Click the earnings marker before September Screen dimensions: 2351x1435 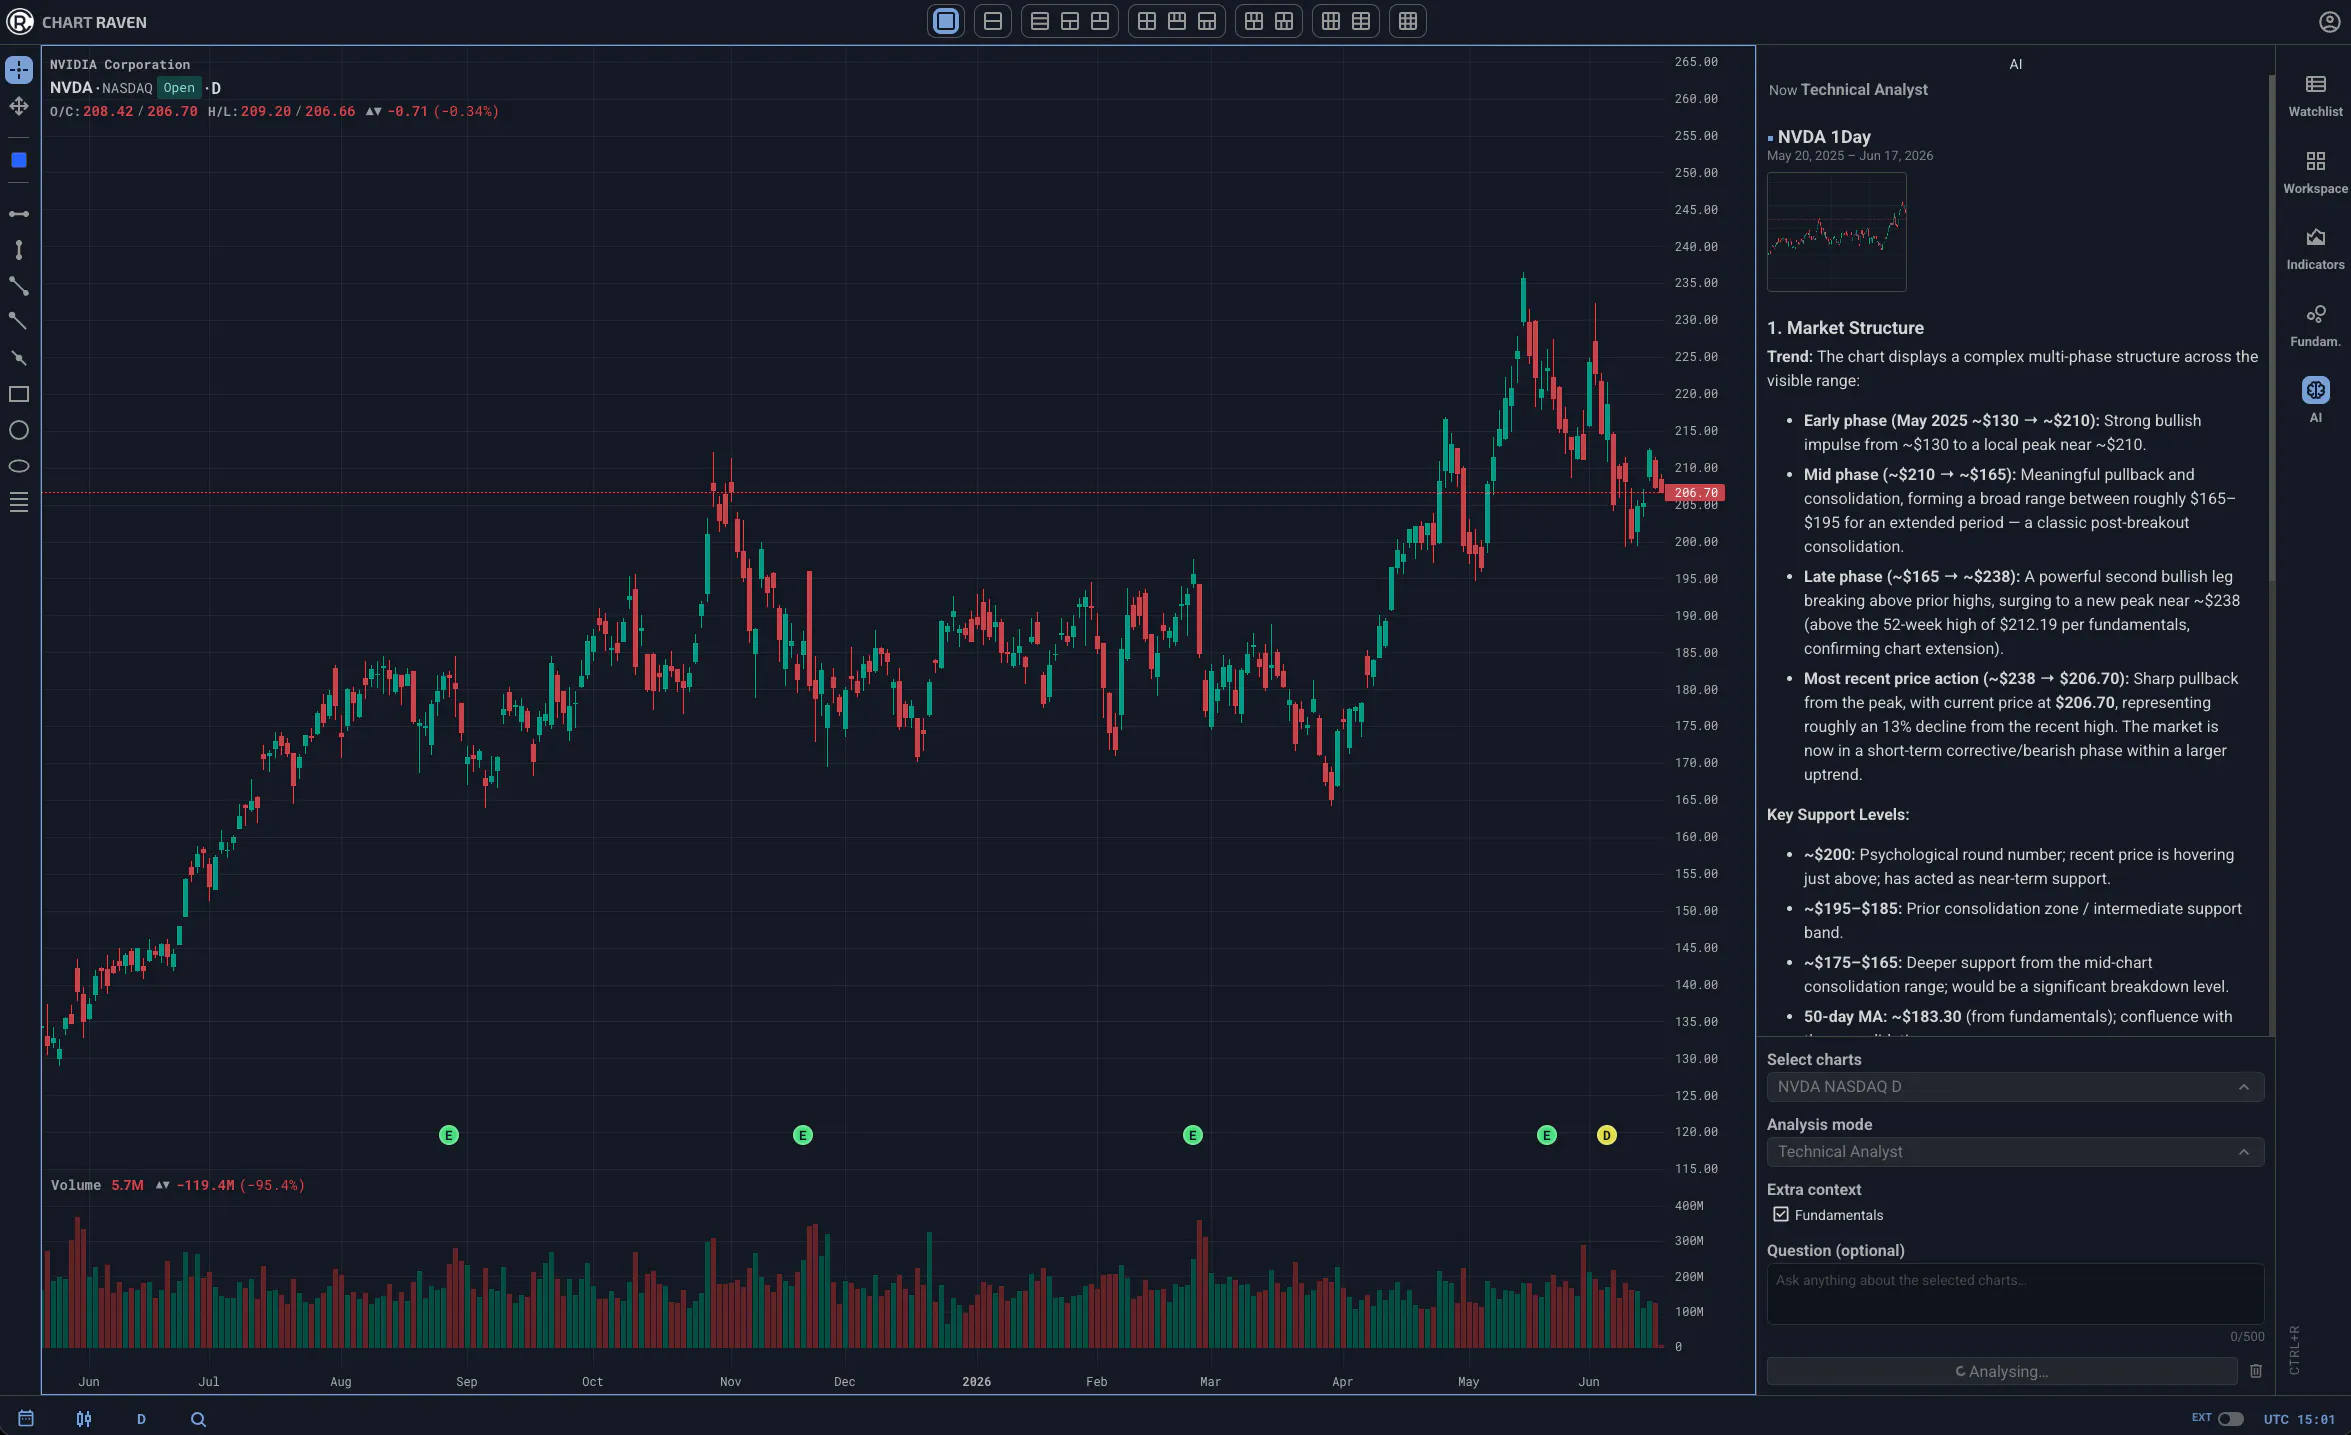(x=449, y=1135)
